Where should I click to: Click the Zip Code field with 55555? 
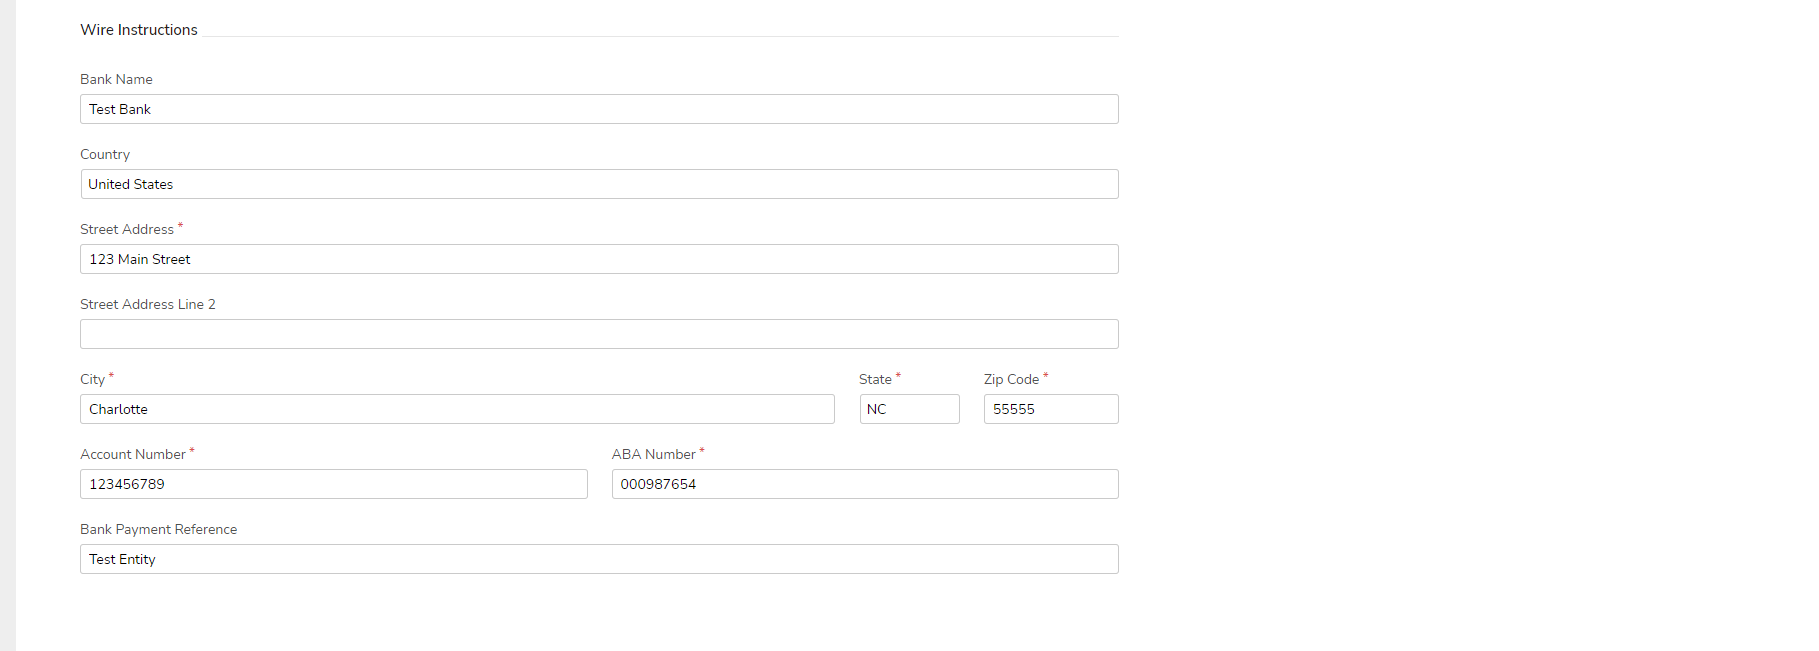[1050, 409]
